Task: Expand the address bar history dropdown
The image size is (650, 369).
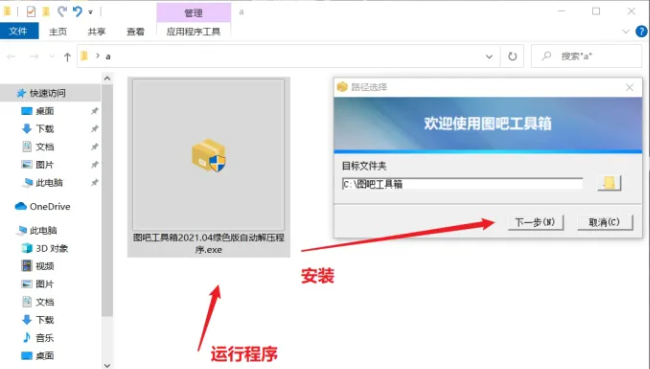Action: click(x=489, y=56)
